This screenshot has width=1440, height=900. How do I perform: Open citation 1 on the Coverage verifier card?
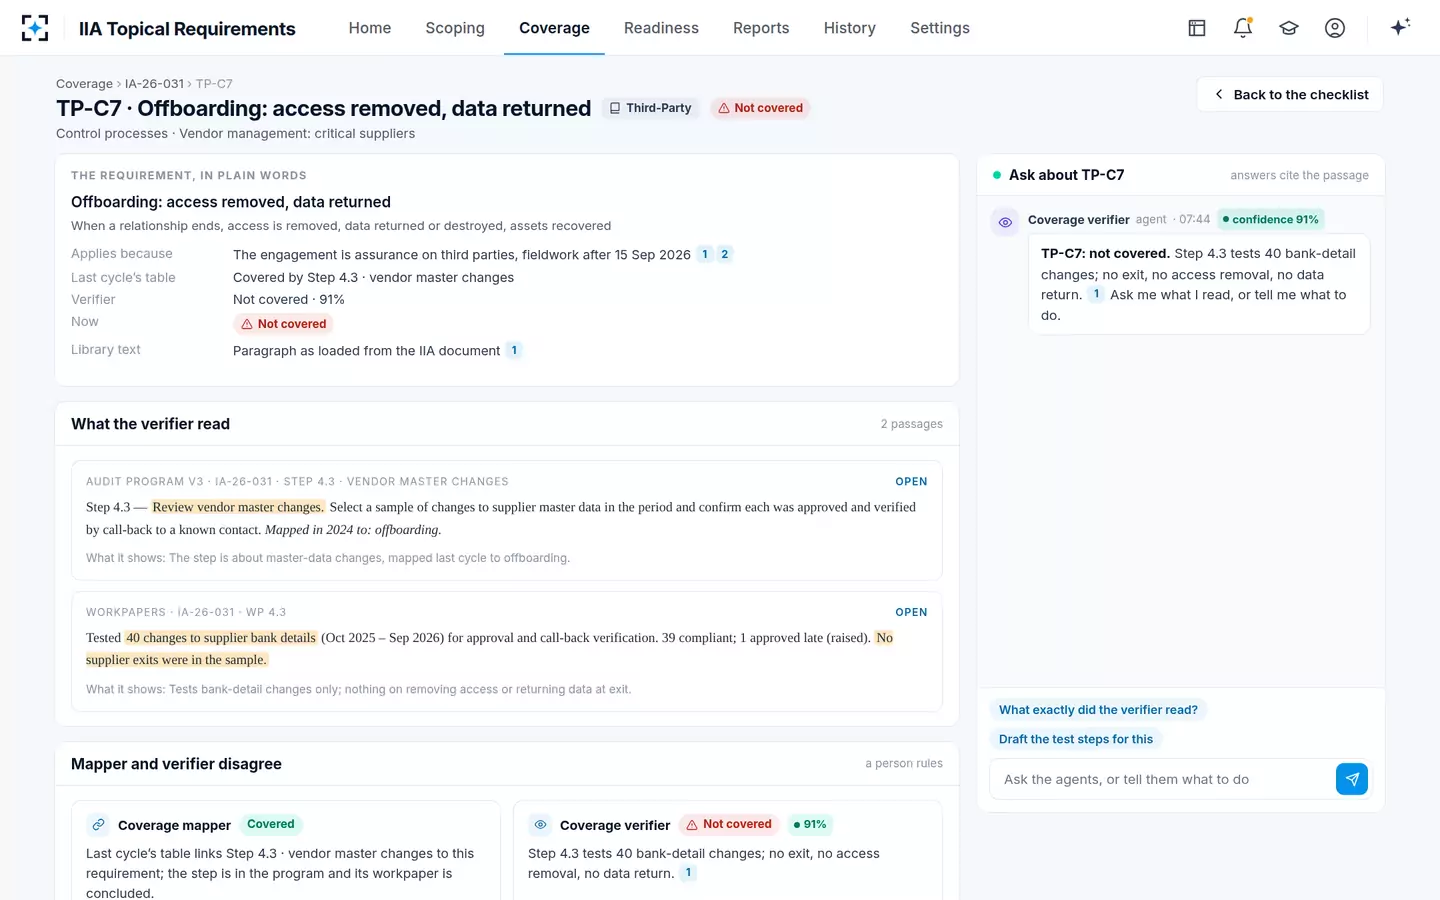688,873
